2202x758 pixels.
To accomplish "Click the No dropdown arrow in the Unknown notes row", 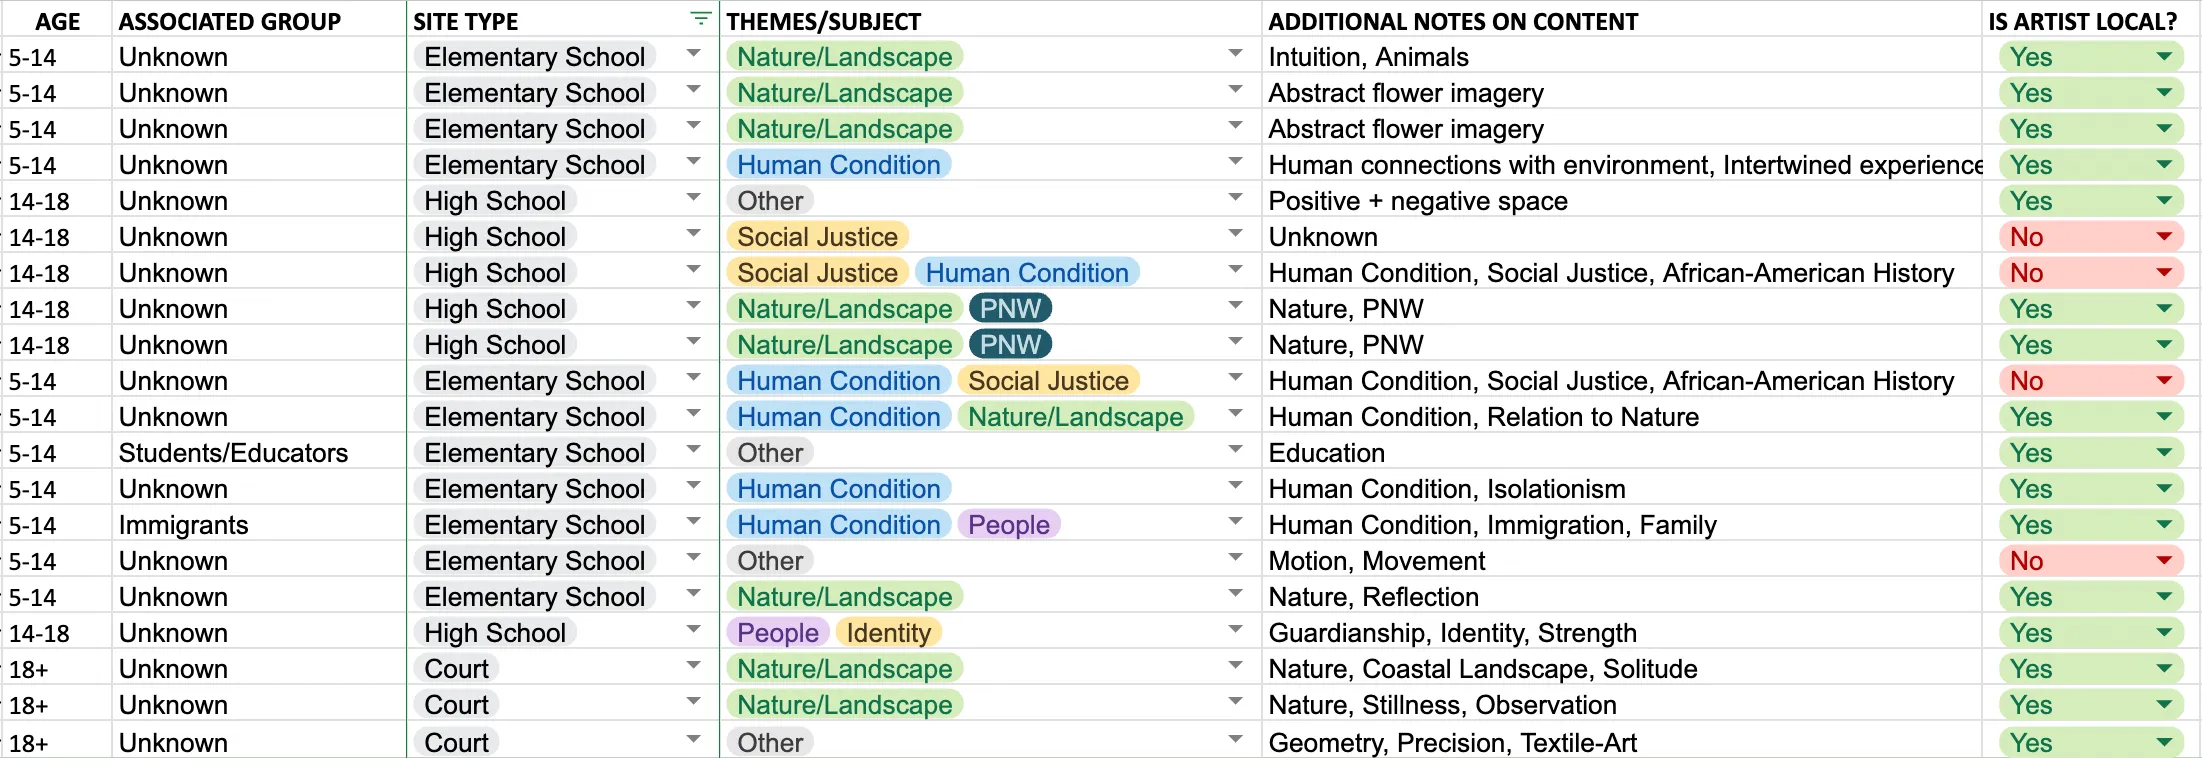I will tap(2164, 236).
